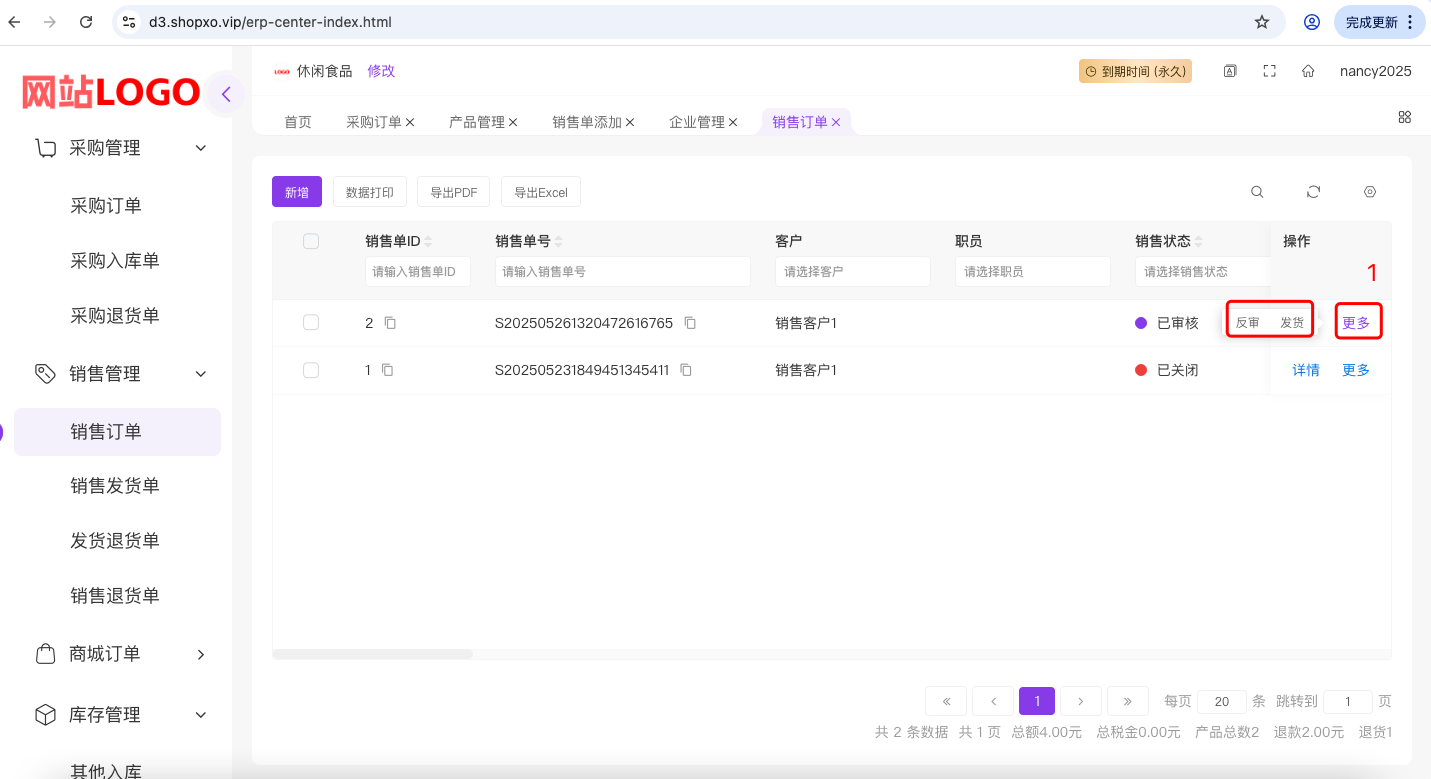This screenshot has height=779, width=1431.
Task: Copy sales order ID 2
Action: [390, 323]
